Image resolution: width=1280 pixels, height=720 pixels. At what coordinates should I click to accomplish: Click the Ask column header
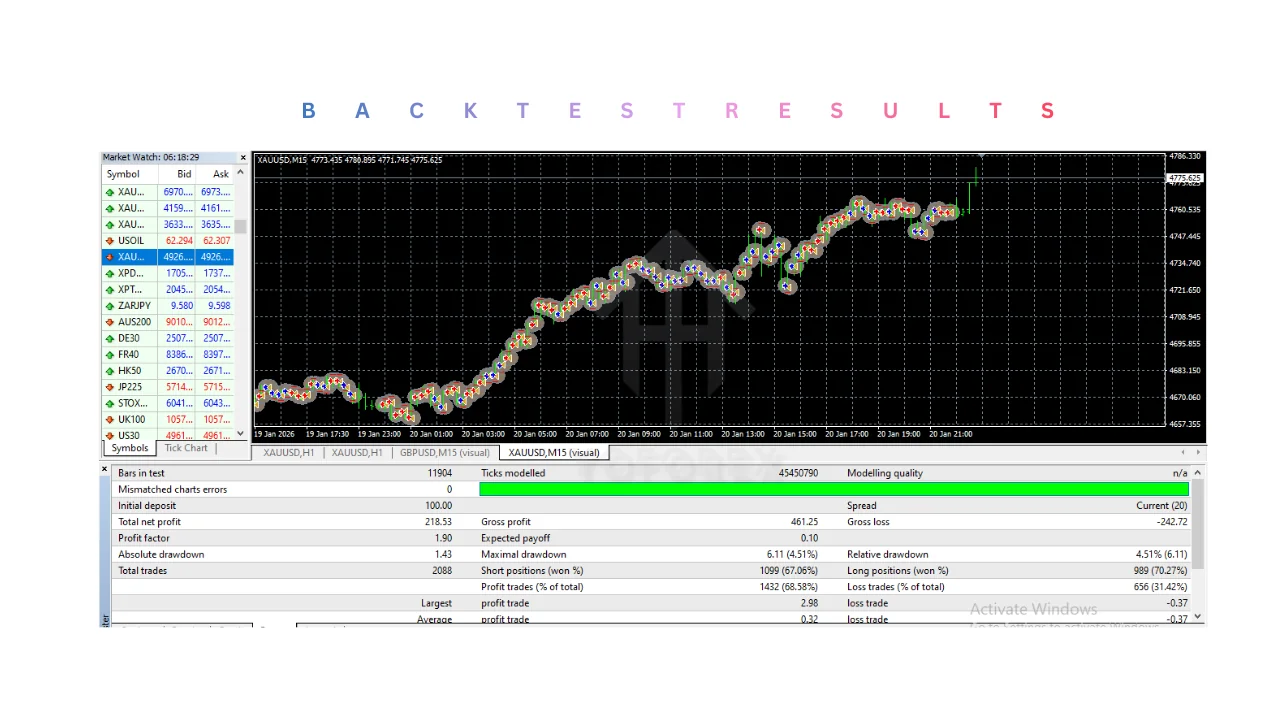coord(221,174)
